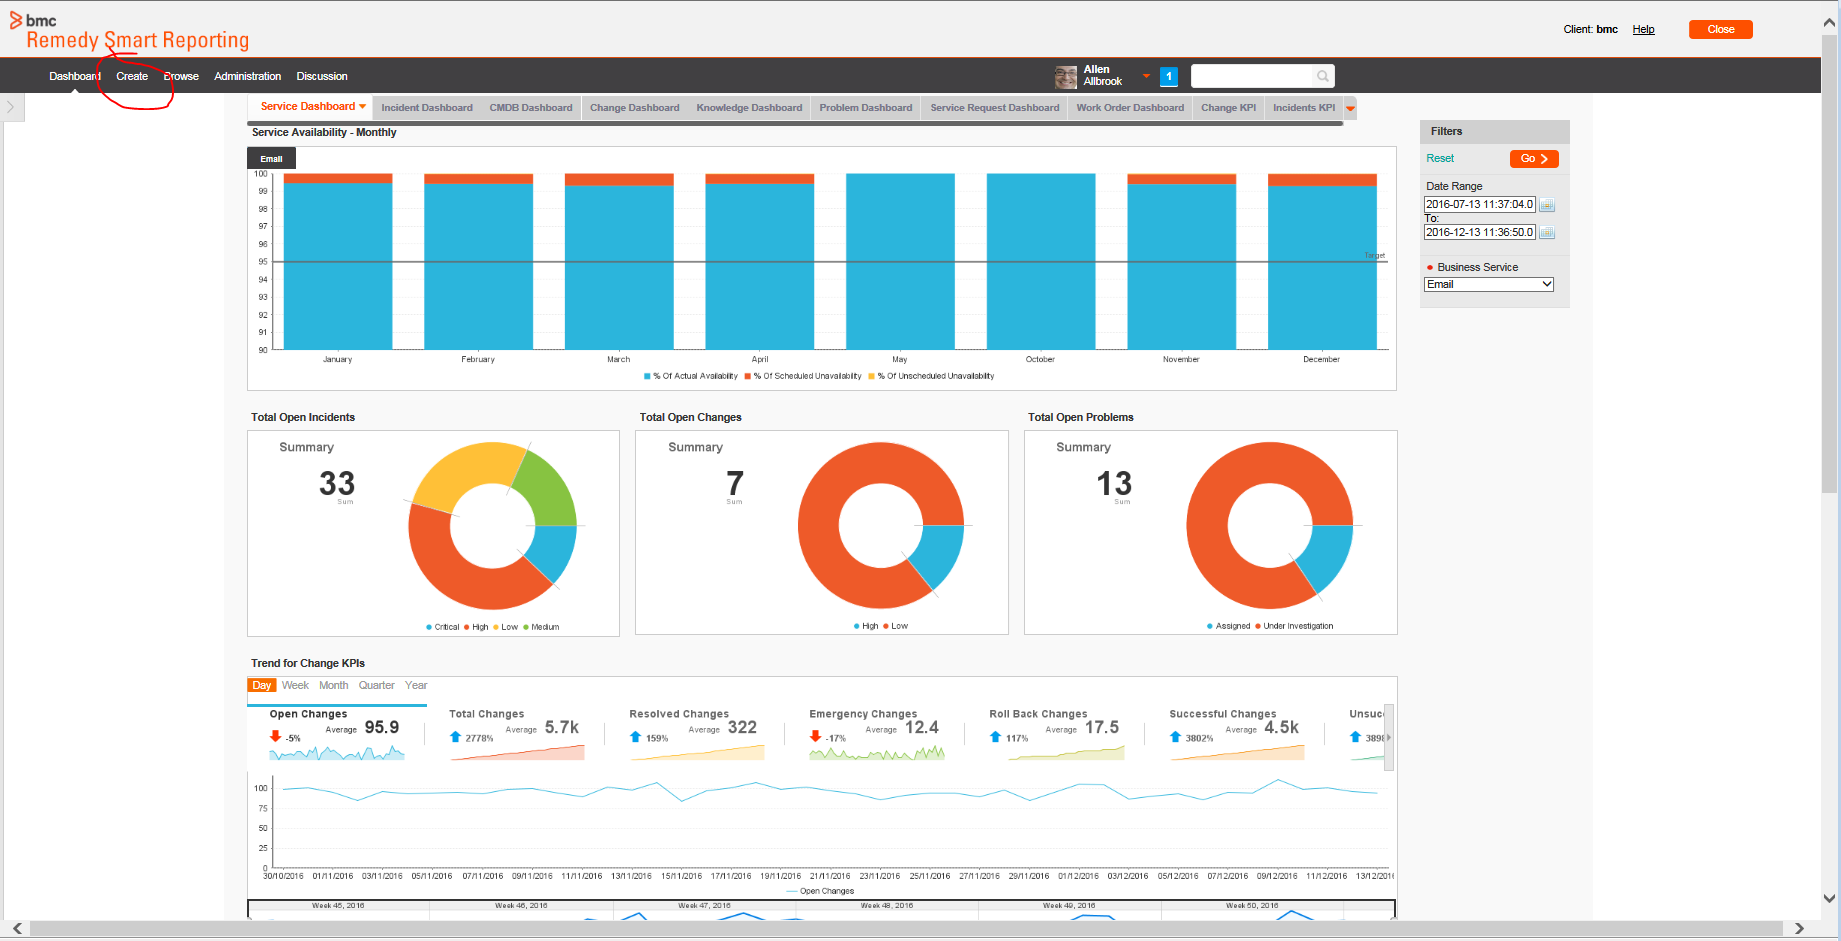
Task: Click Allen Allbrook's profile avatar
Action: tap(1066, 77)
